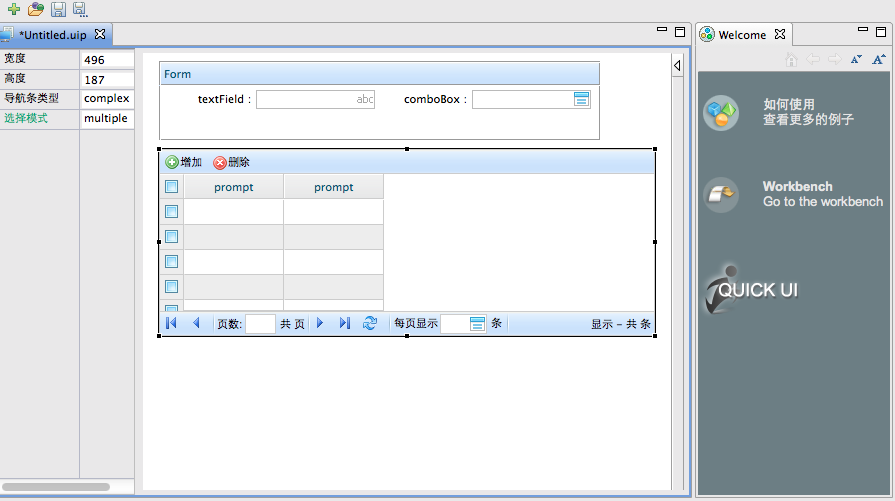Click the properties panel horizontal scrollbar
The width and height of the screenshot is (895, 501).
pos(56,487)
